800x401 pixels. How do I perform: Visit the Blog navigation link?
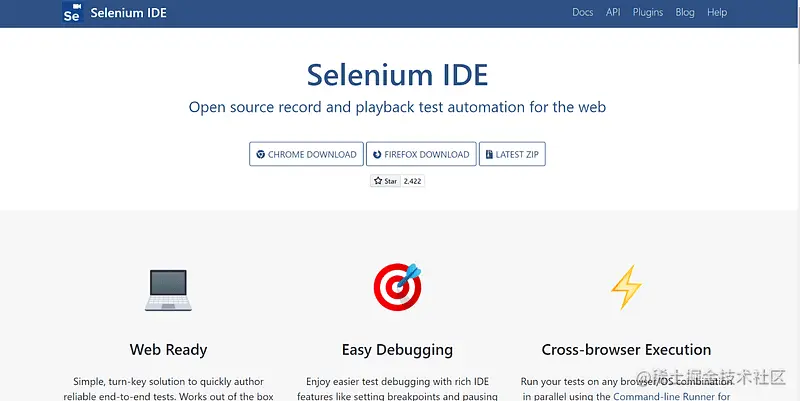tap(685, 12)
